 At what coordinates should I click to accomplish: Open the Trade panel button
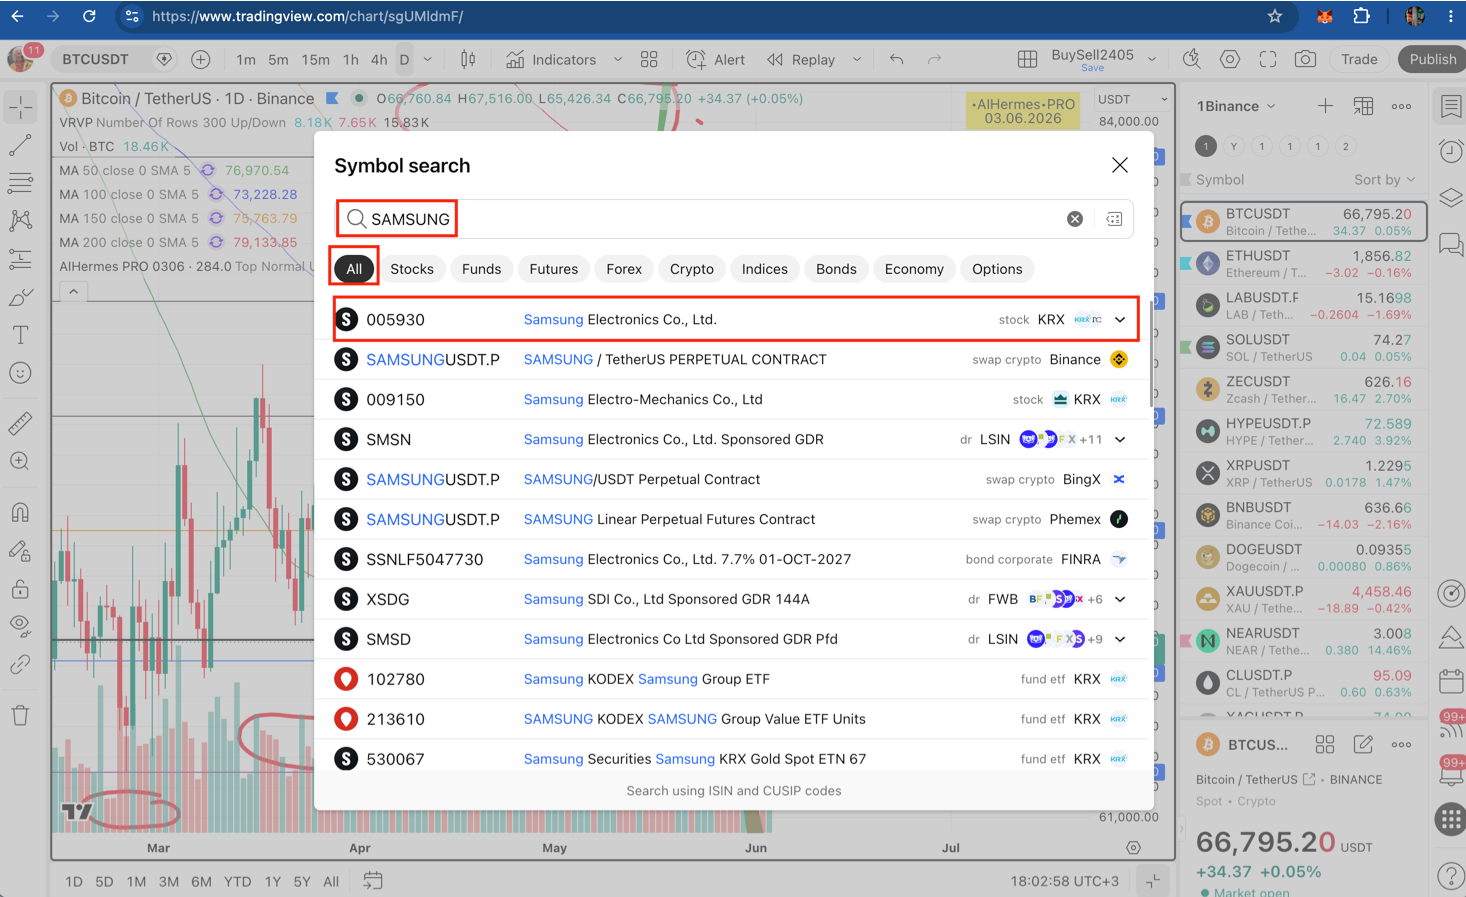tap(1359, 59)
